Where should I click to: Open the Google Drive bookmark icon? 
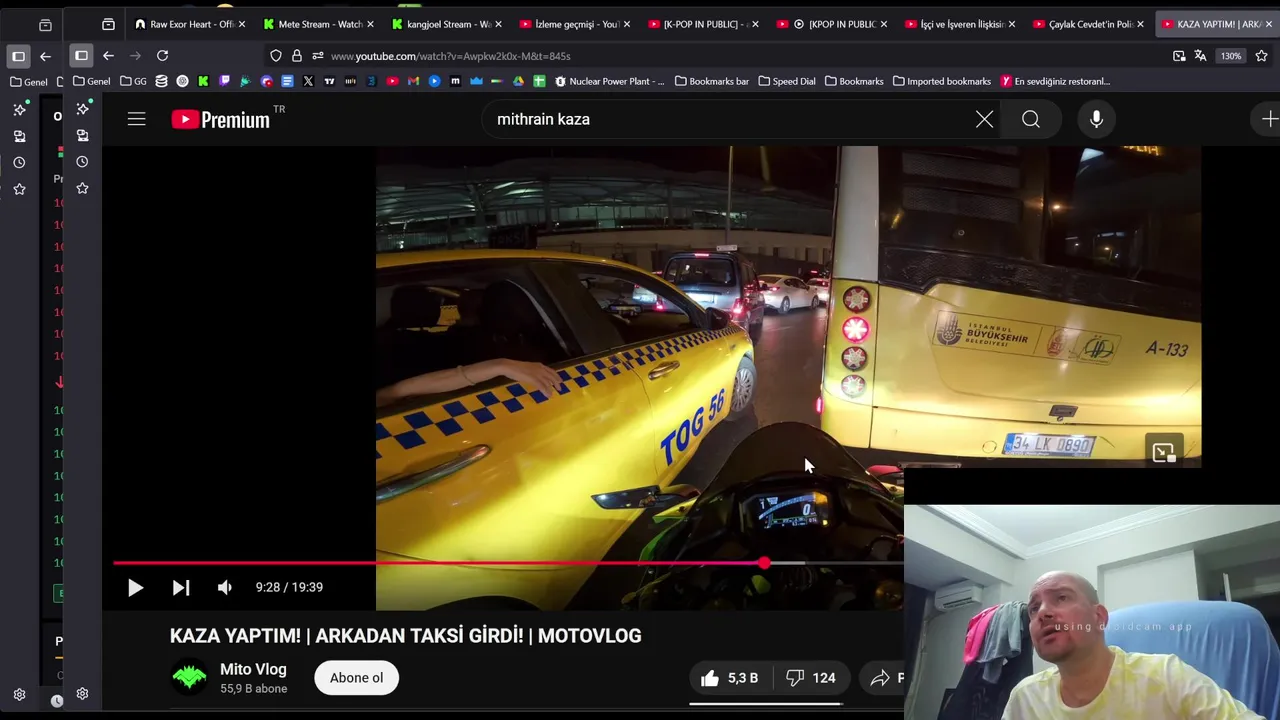[x=518, y=81]
